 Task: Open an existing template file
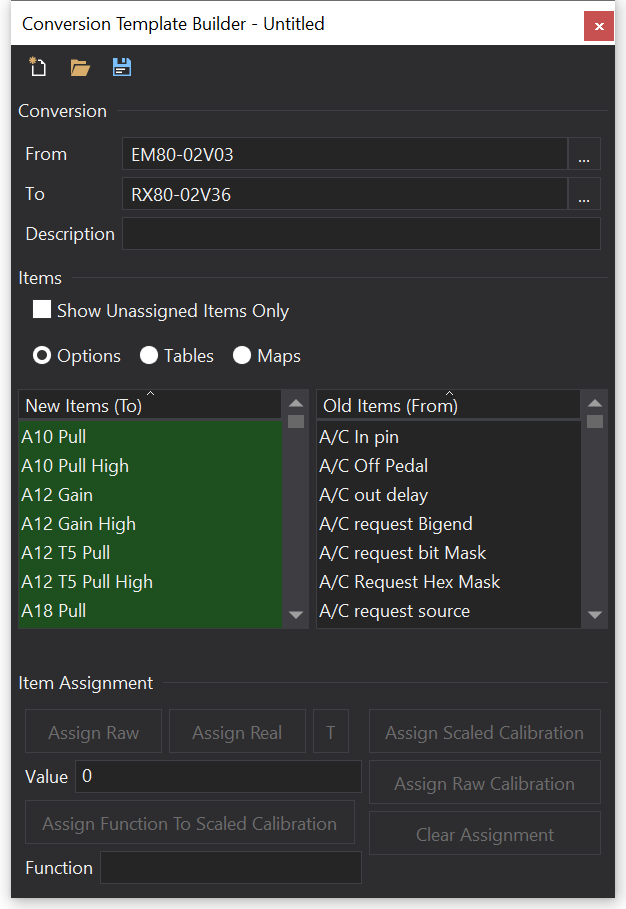point(80,68)
